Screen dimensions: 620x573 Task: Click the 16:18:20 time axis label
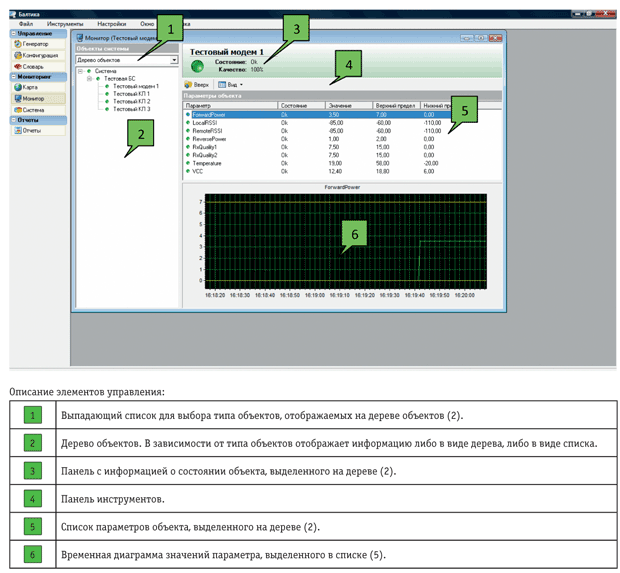[x=215, y=295]
